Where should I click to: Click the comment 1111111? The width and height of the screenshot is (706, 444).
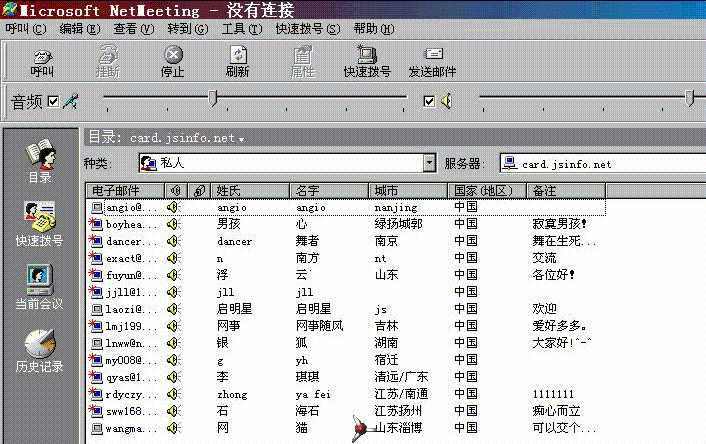(x=553, y=394)
